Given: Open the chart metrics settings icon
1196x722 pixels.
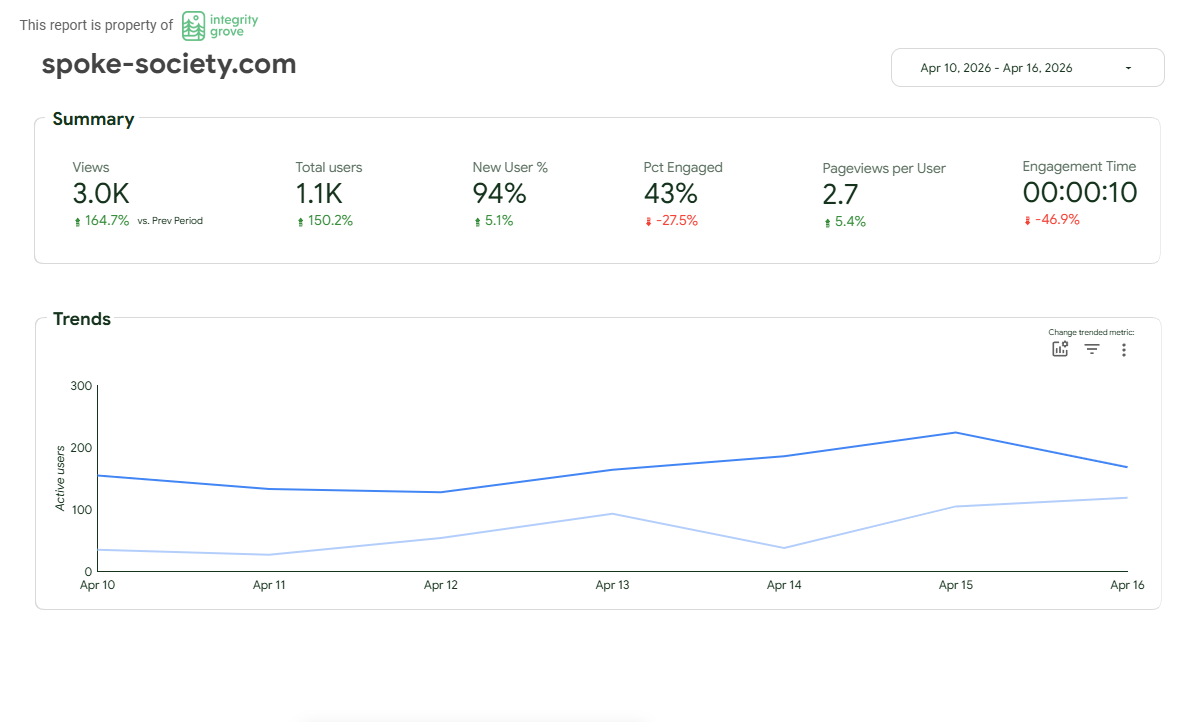Looking at the screenshot, I should (x=1060, y=349).
